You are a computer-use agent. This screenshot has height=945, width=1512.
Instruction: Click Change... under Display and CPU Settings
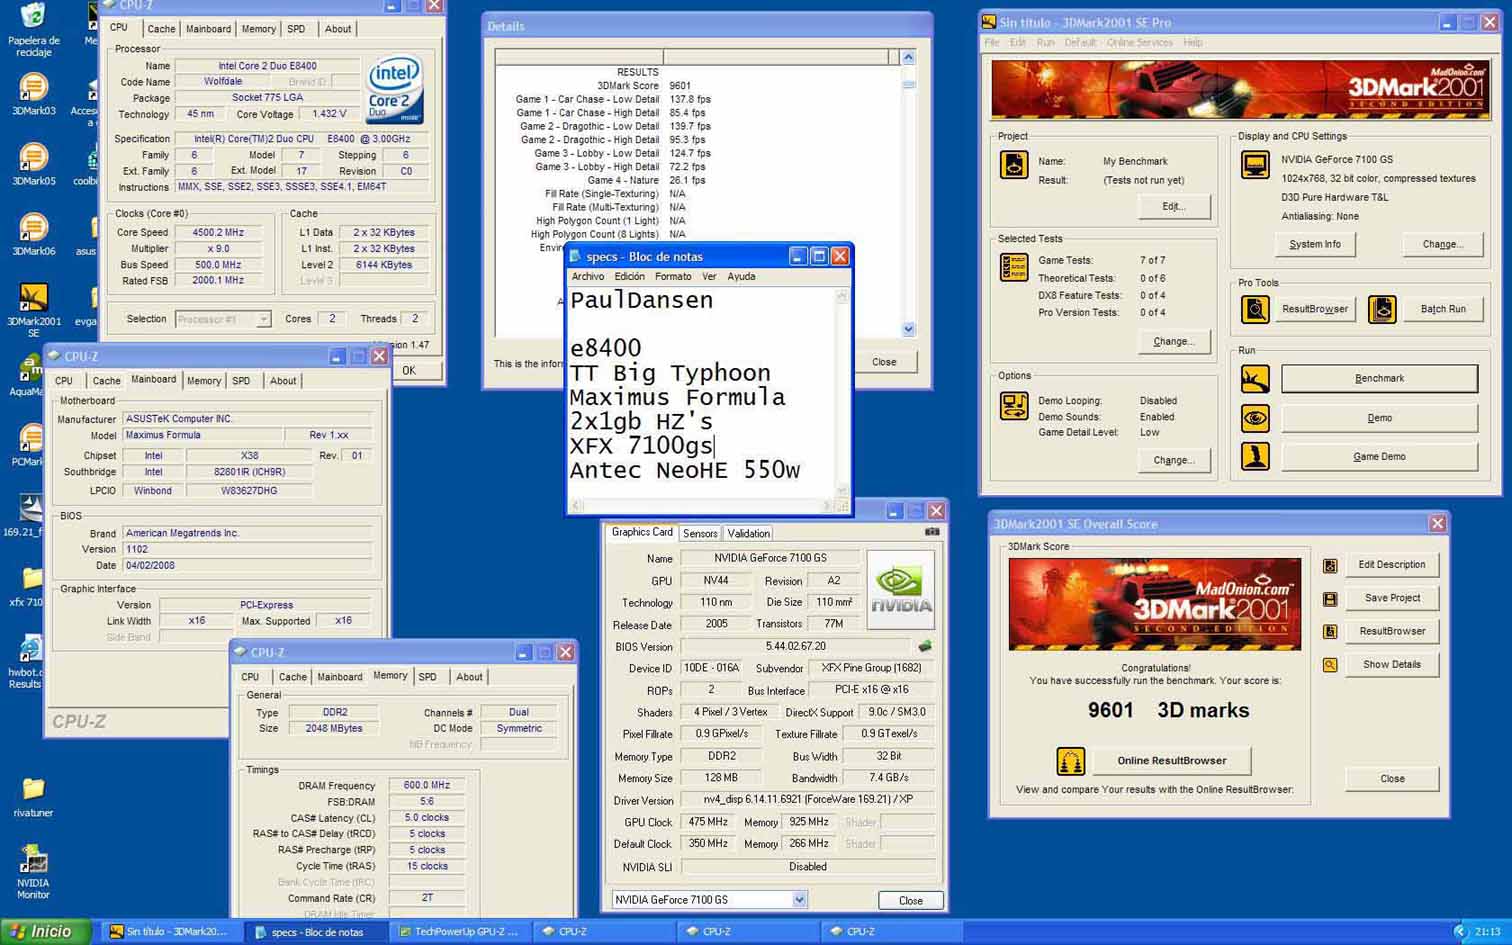1442,244
